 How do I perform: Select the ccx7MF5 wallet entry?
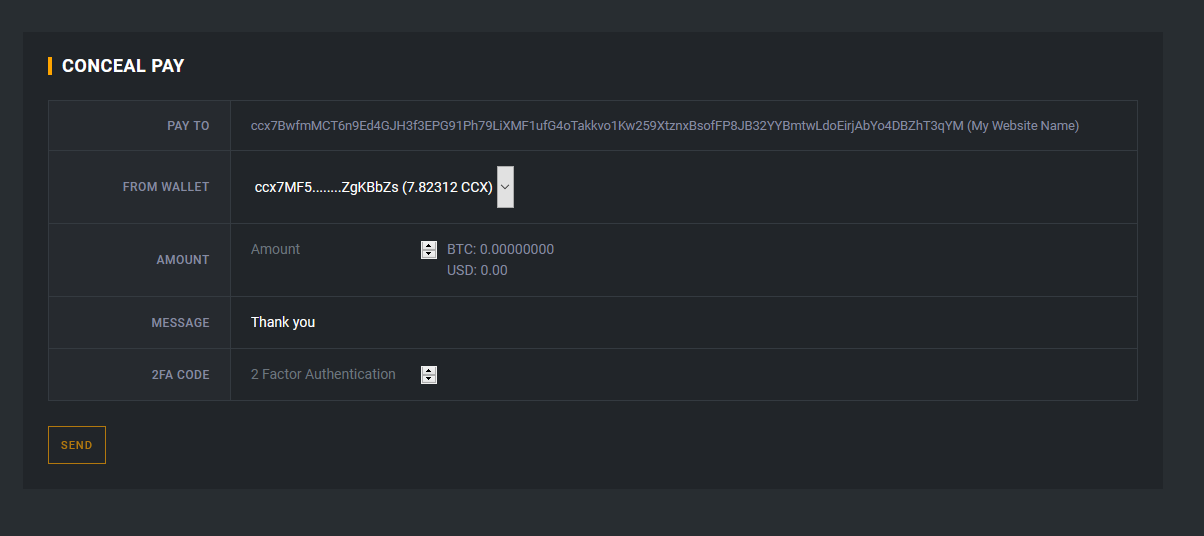click(373, 187)
